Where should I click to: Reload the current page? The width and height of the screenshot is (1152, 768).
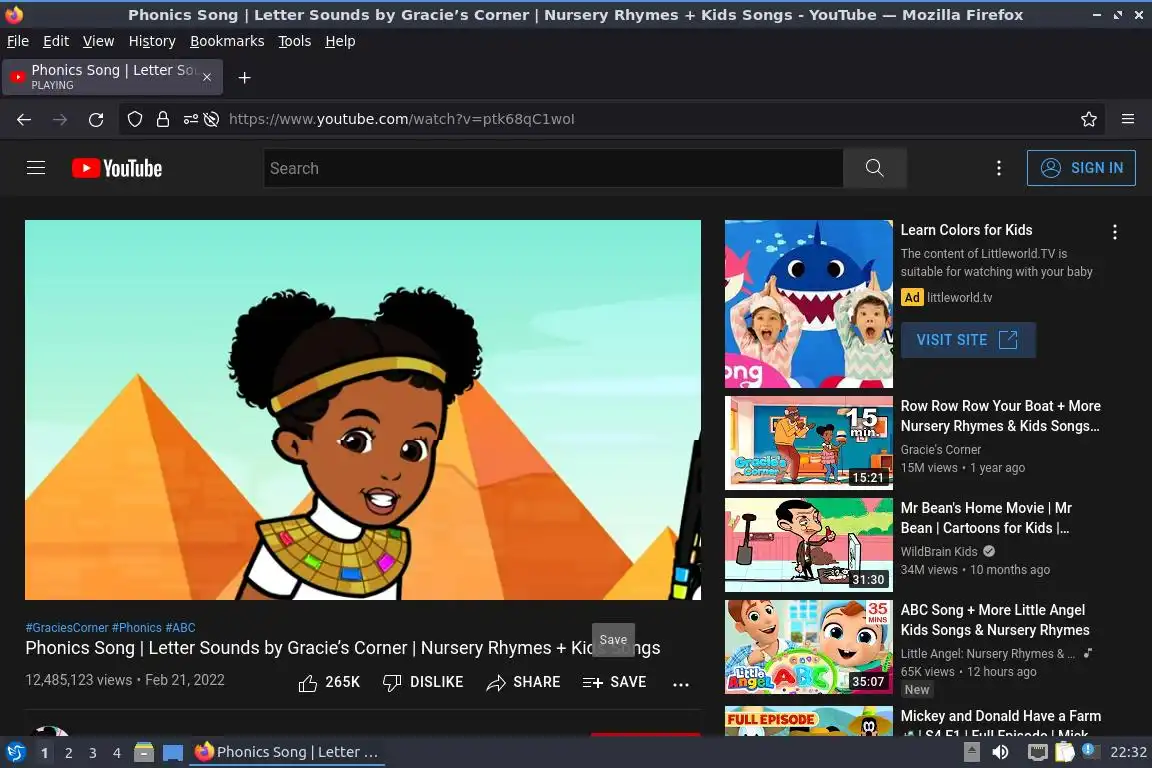(96, 120)
